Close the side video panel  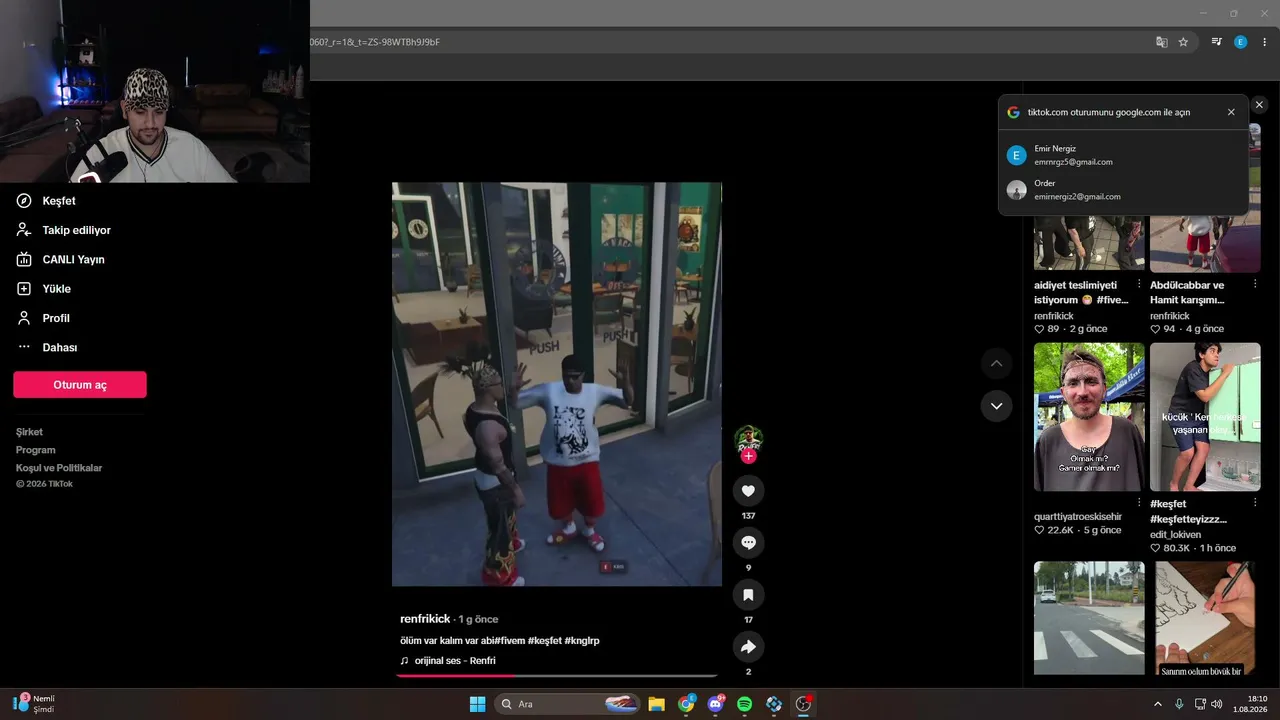[1259, 105]
